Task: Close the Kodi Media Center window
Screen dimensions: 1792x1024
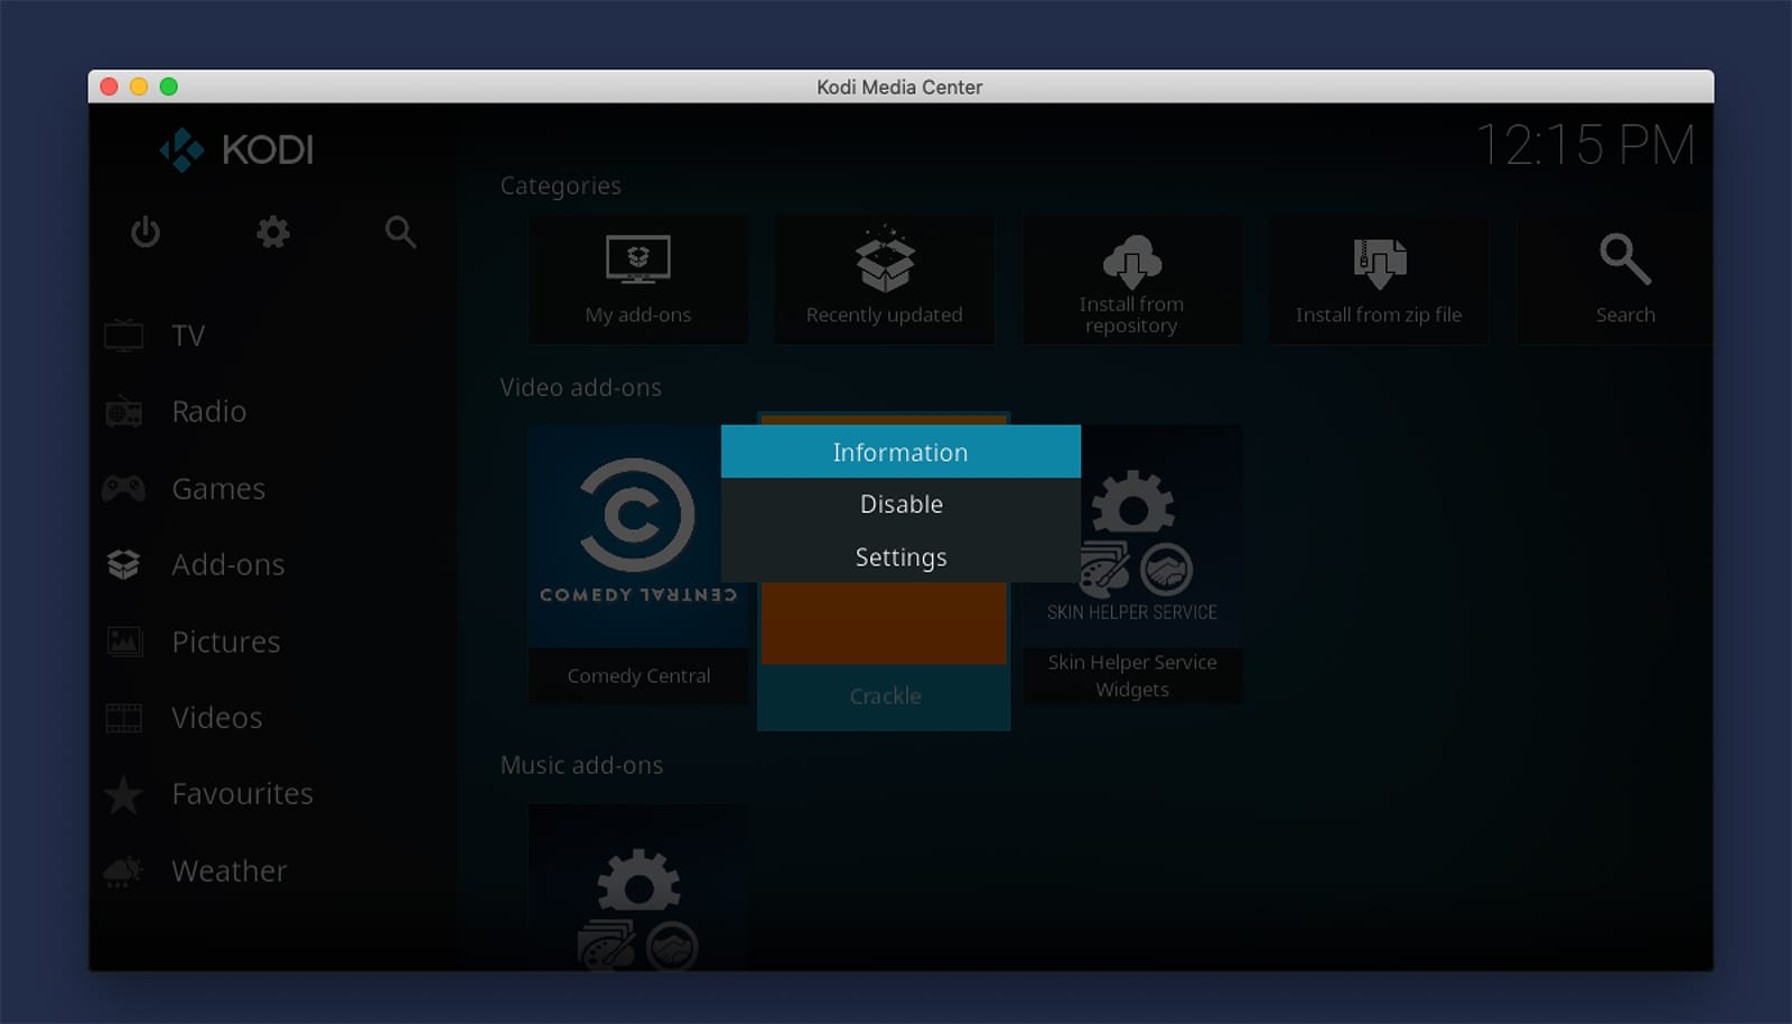Action: 109,87
